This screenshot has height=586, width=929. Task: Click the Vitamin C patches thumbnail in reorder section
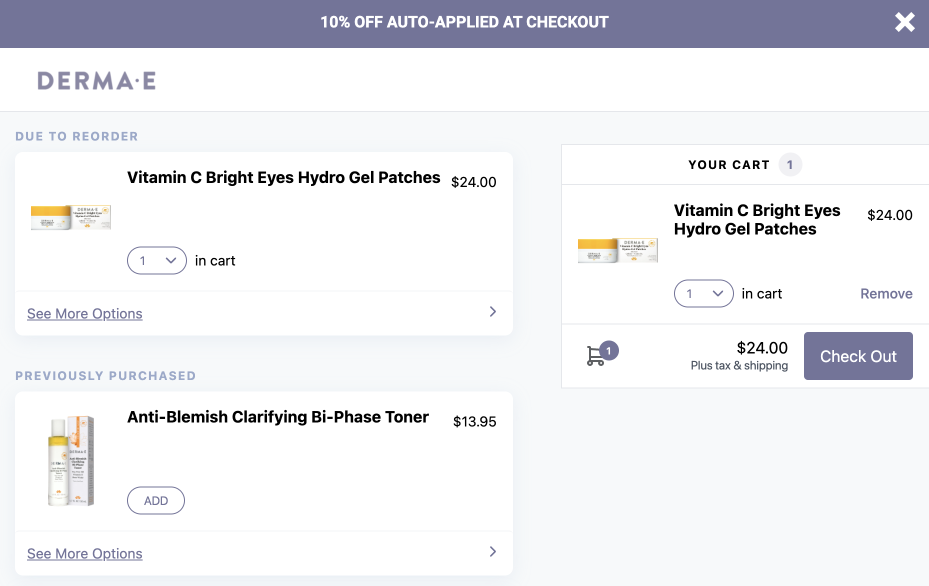coord(70,217)
